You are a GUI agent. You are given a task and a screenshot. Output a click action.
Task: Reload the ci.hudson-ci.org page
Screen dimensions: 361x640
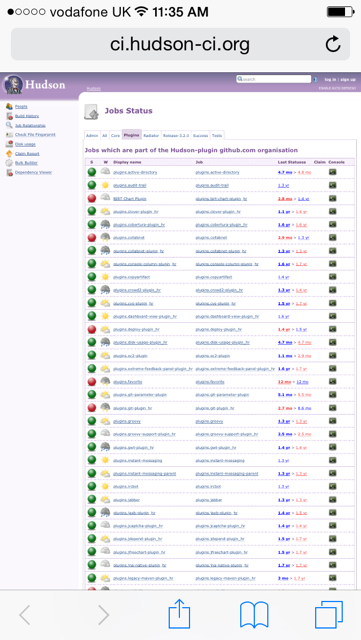332,44
